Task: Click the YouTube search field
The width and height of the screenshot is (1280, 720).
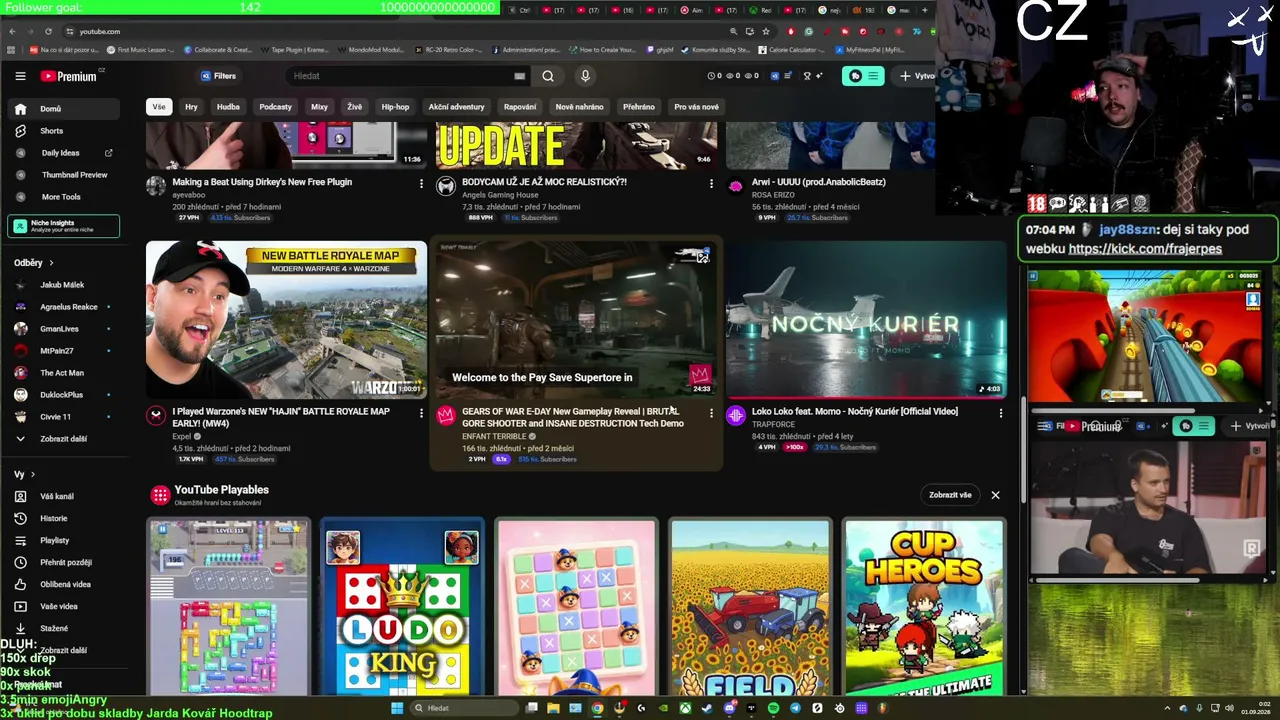Action: point(400,76)
